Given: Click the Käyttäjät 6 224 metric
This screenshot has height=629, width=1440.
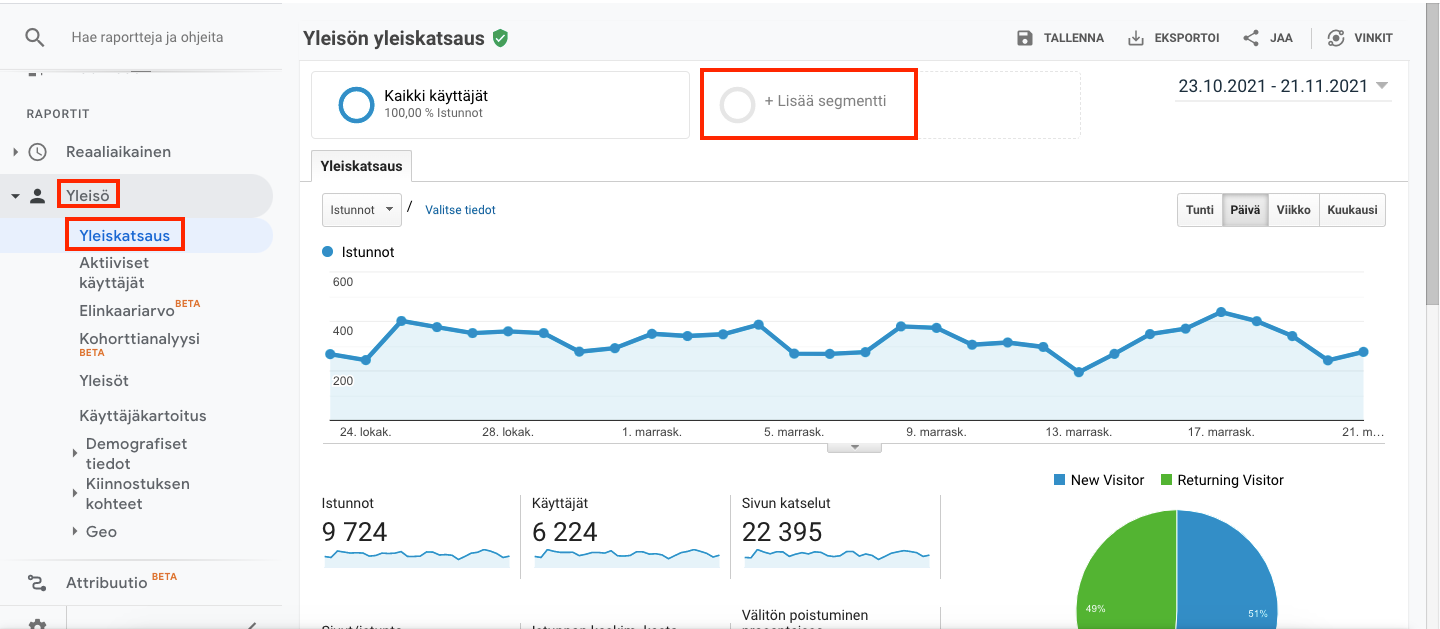Looking at the screenshot, I should coord(626,533).
